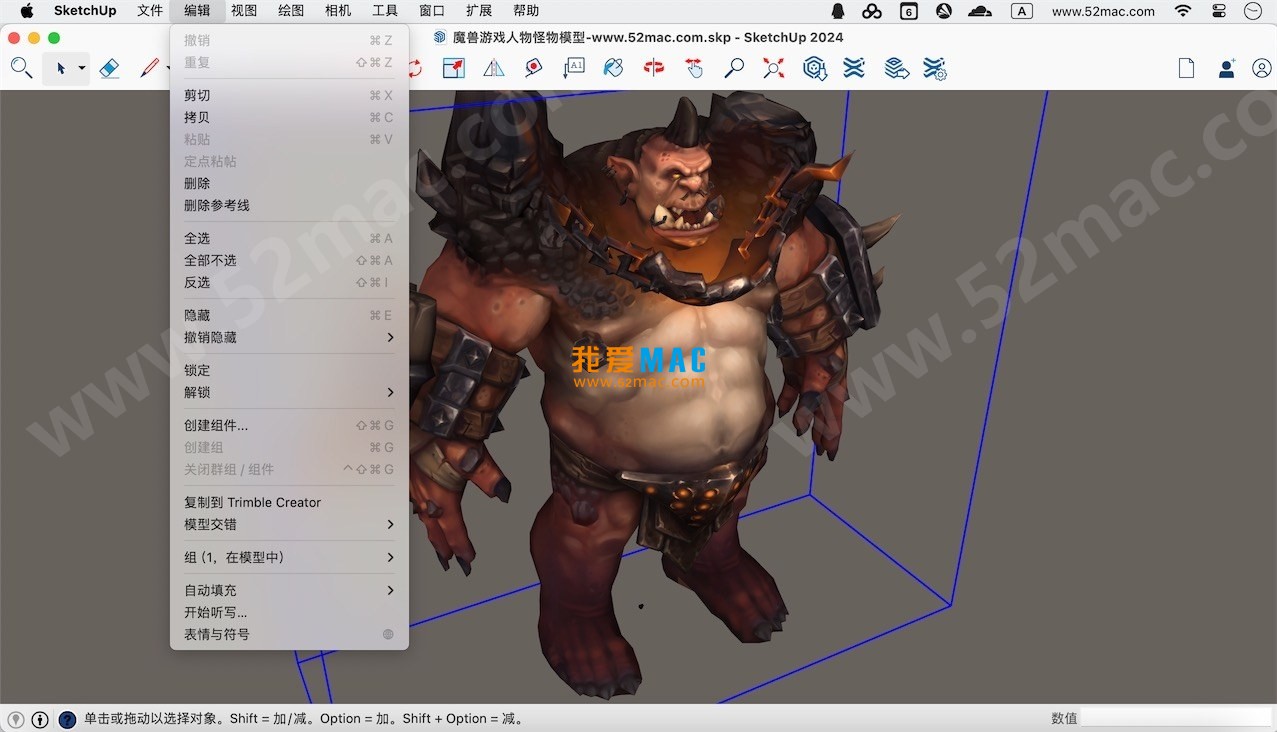Viewport: 1277px width, 732px height.
Task: Open the 3D Warehouse icon
Action: 815,68
